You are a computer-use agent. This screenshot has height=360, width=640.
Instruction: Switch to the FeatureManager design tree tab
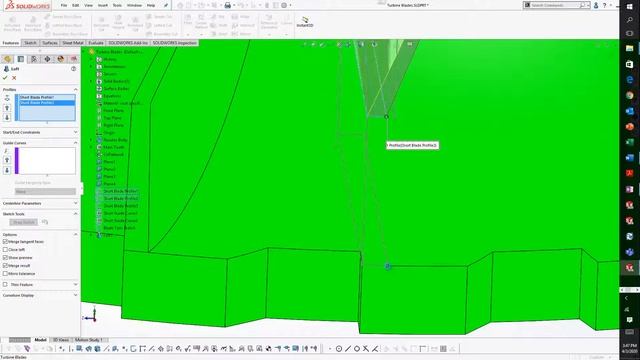(7, 59)
